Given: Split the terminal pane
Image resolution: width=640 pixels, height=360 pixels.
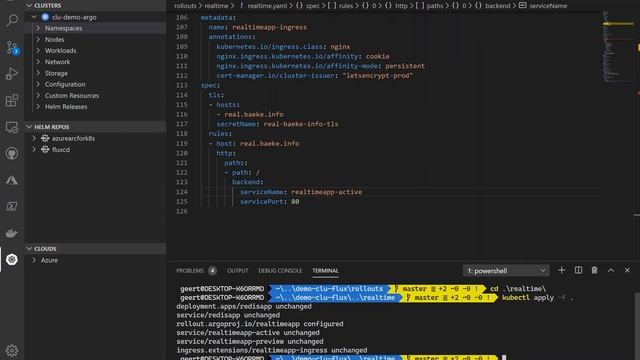Looking at the screenshot, I should pyautogui.click(x=578, y=270).
